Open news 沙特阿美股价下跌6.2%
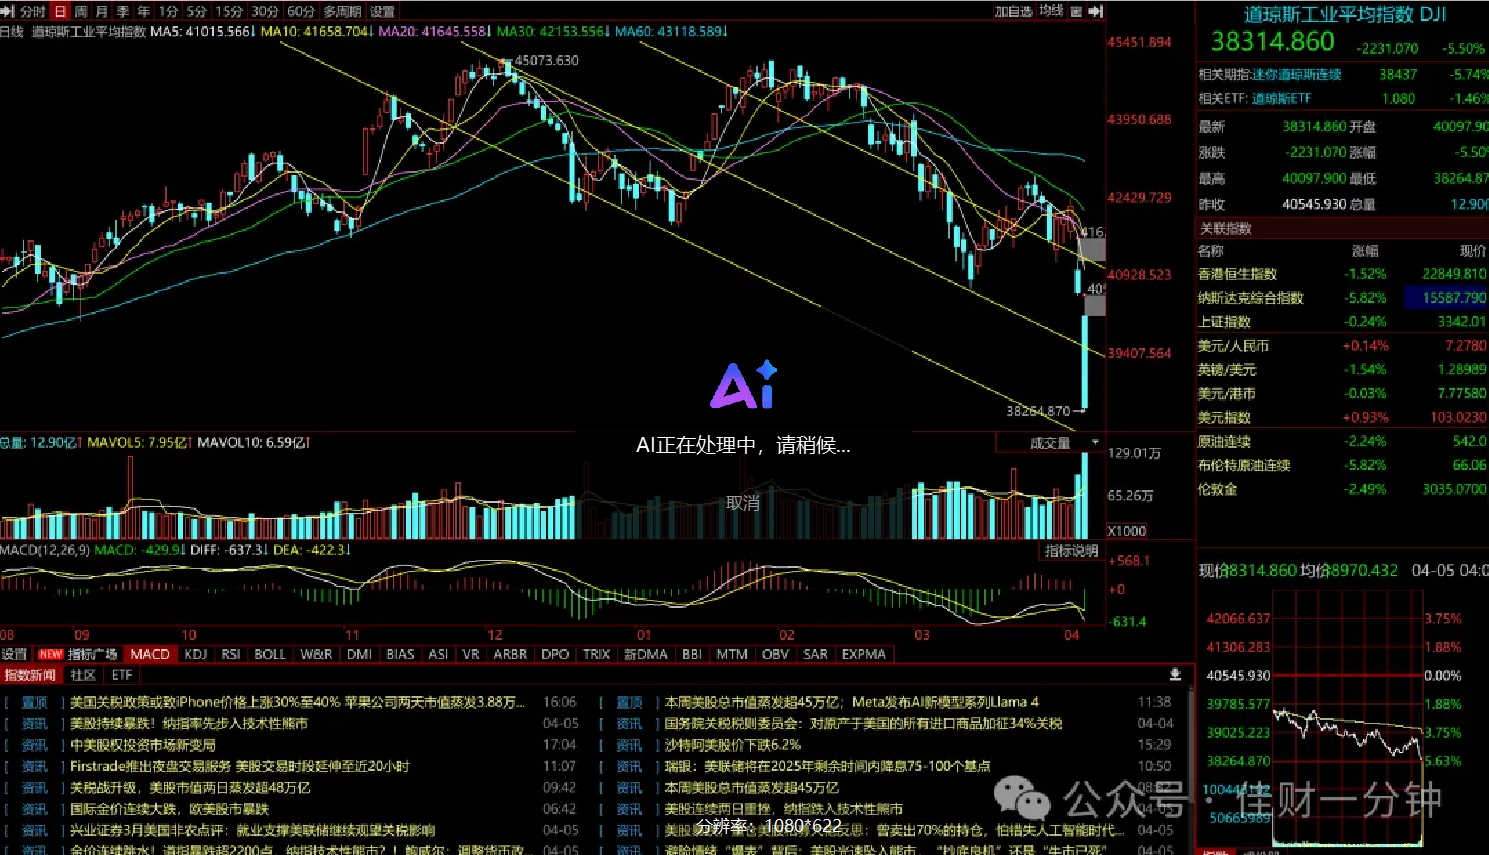 733,745
